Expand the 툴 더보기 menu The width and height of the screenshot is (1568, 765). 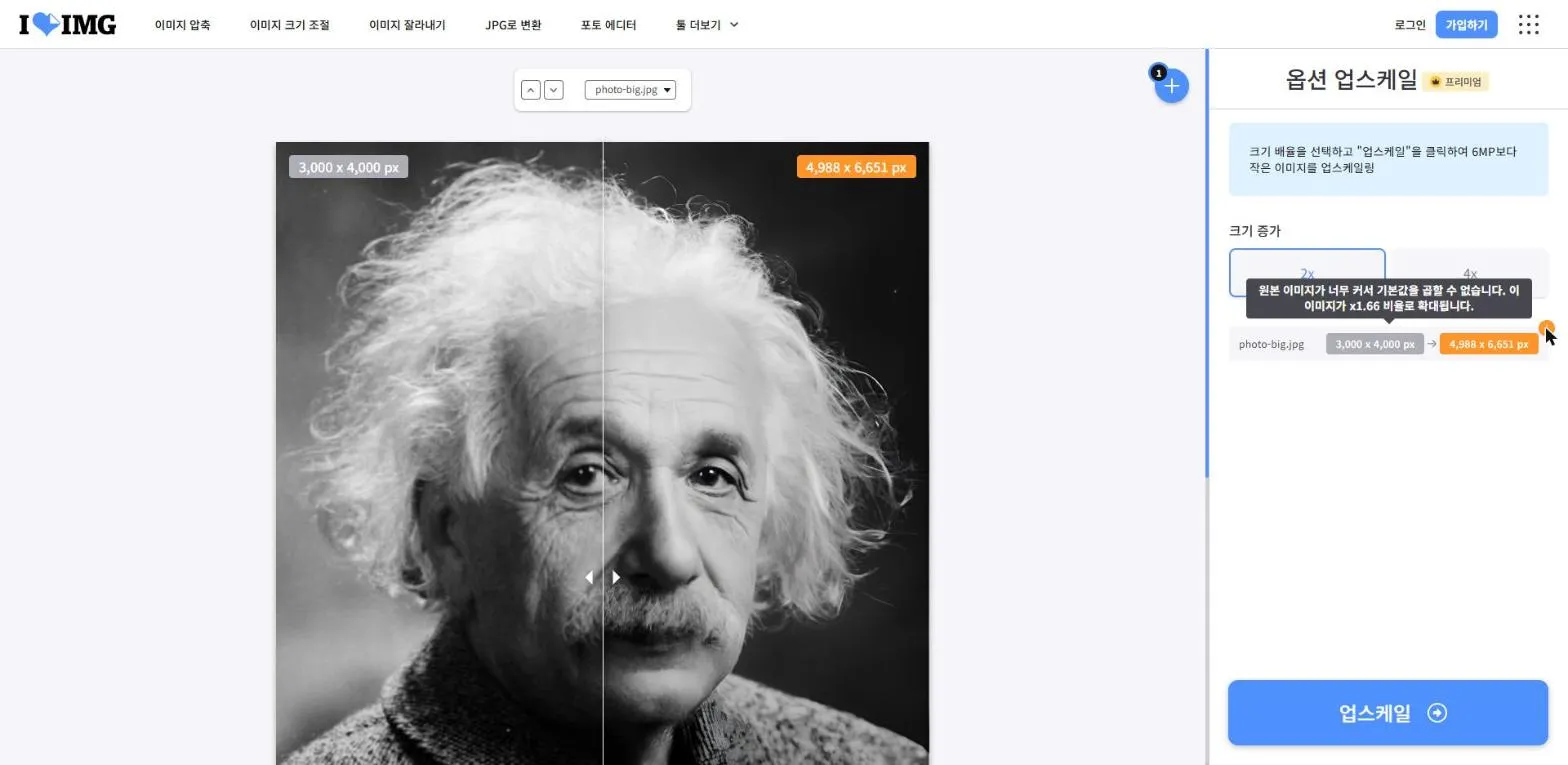point(707,25)
